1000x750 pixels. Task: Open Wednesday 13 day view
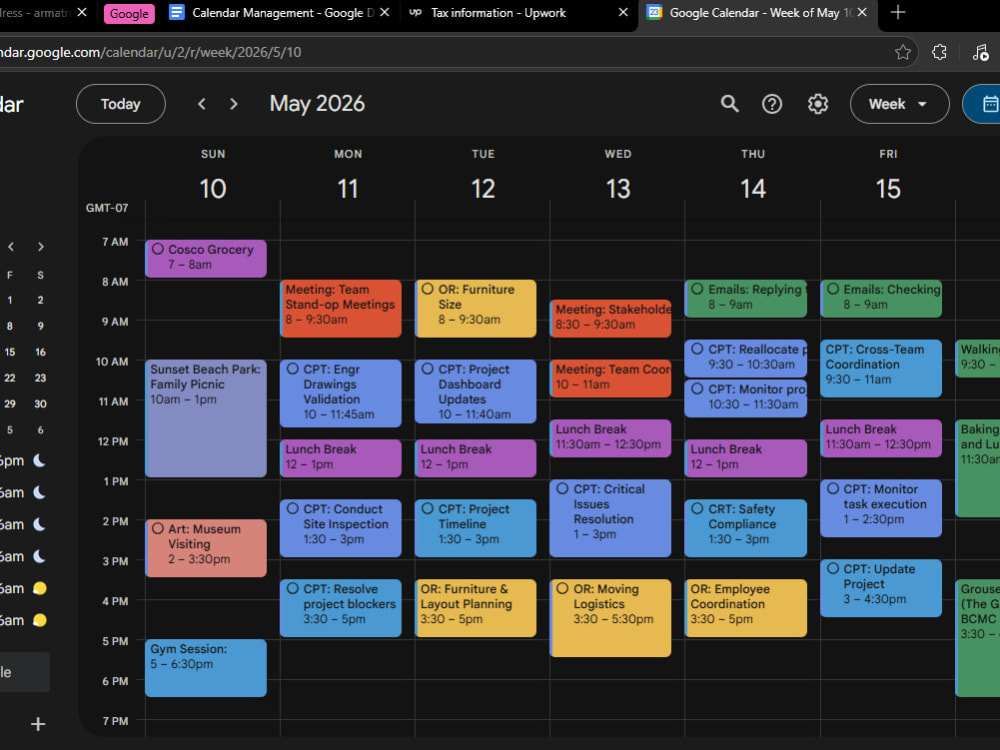(618, 189)
